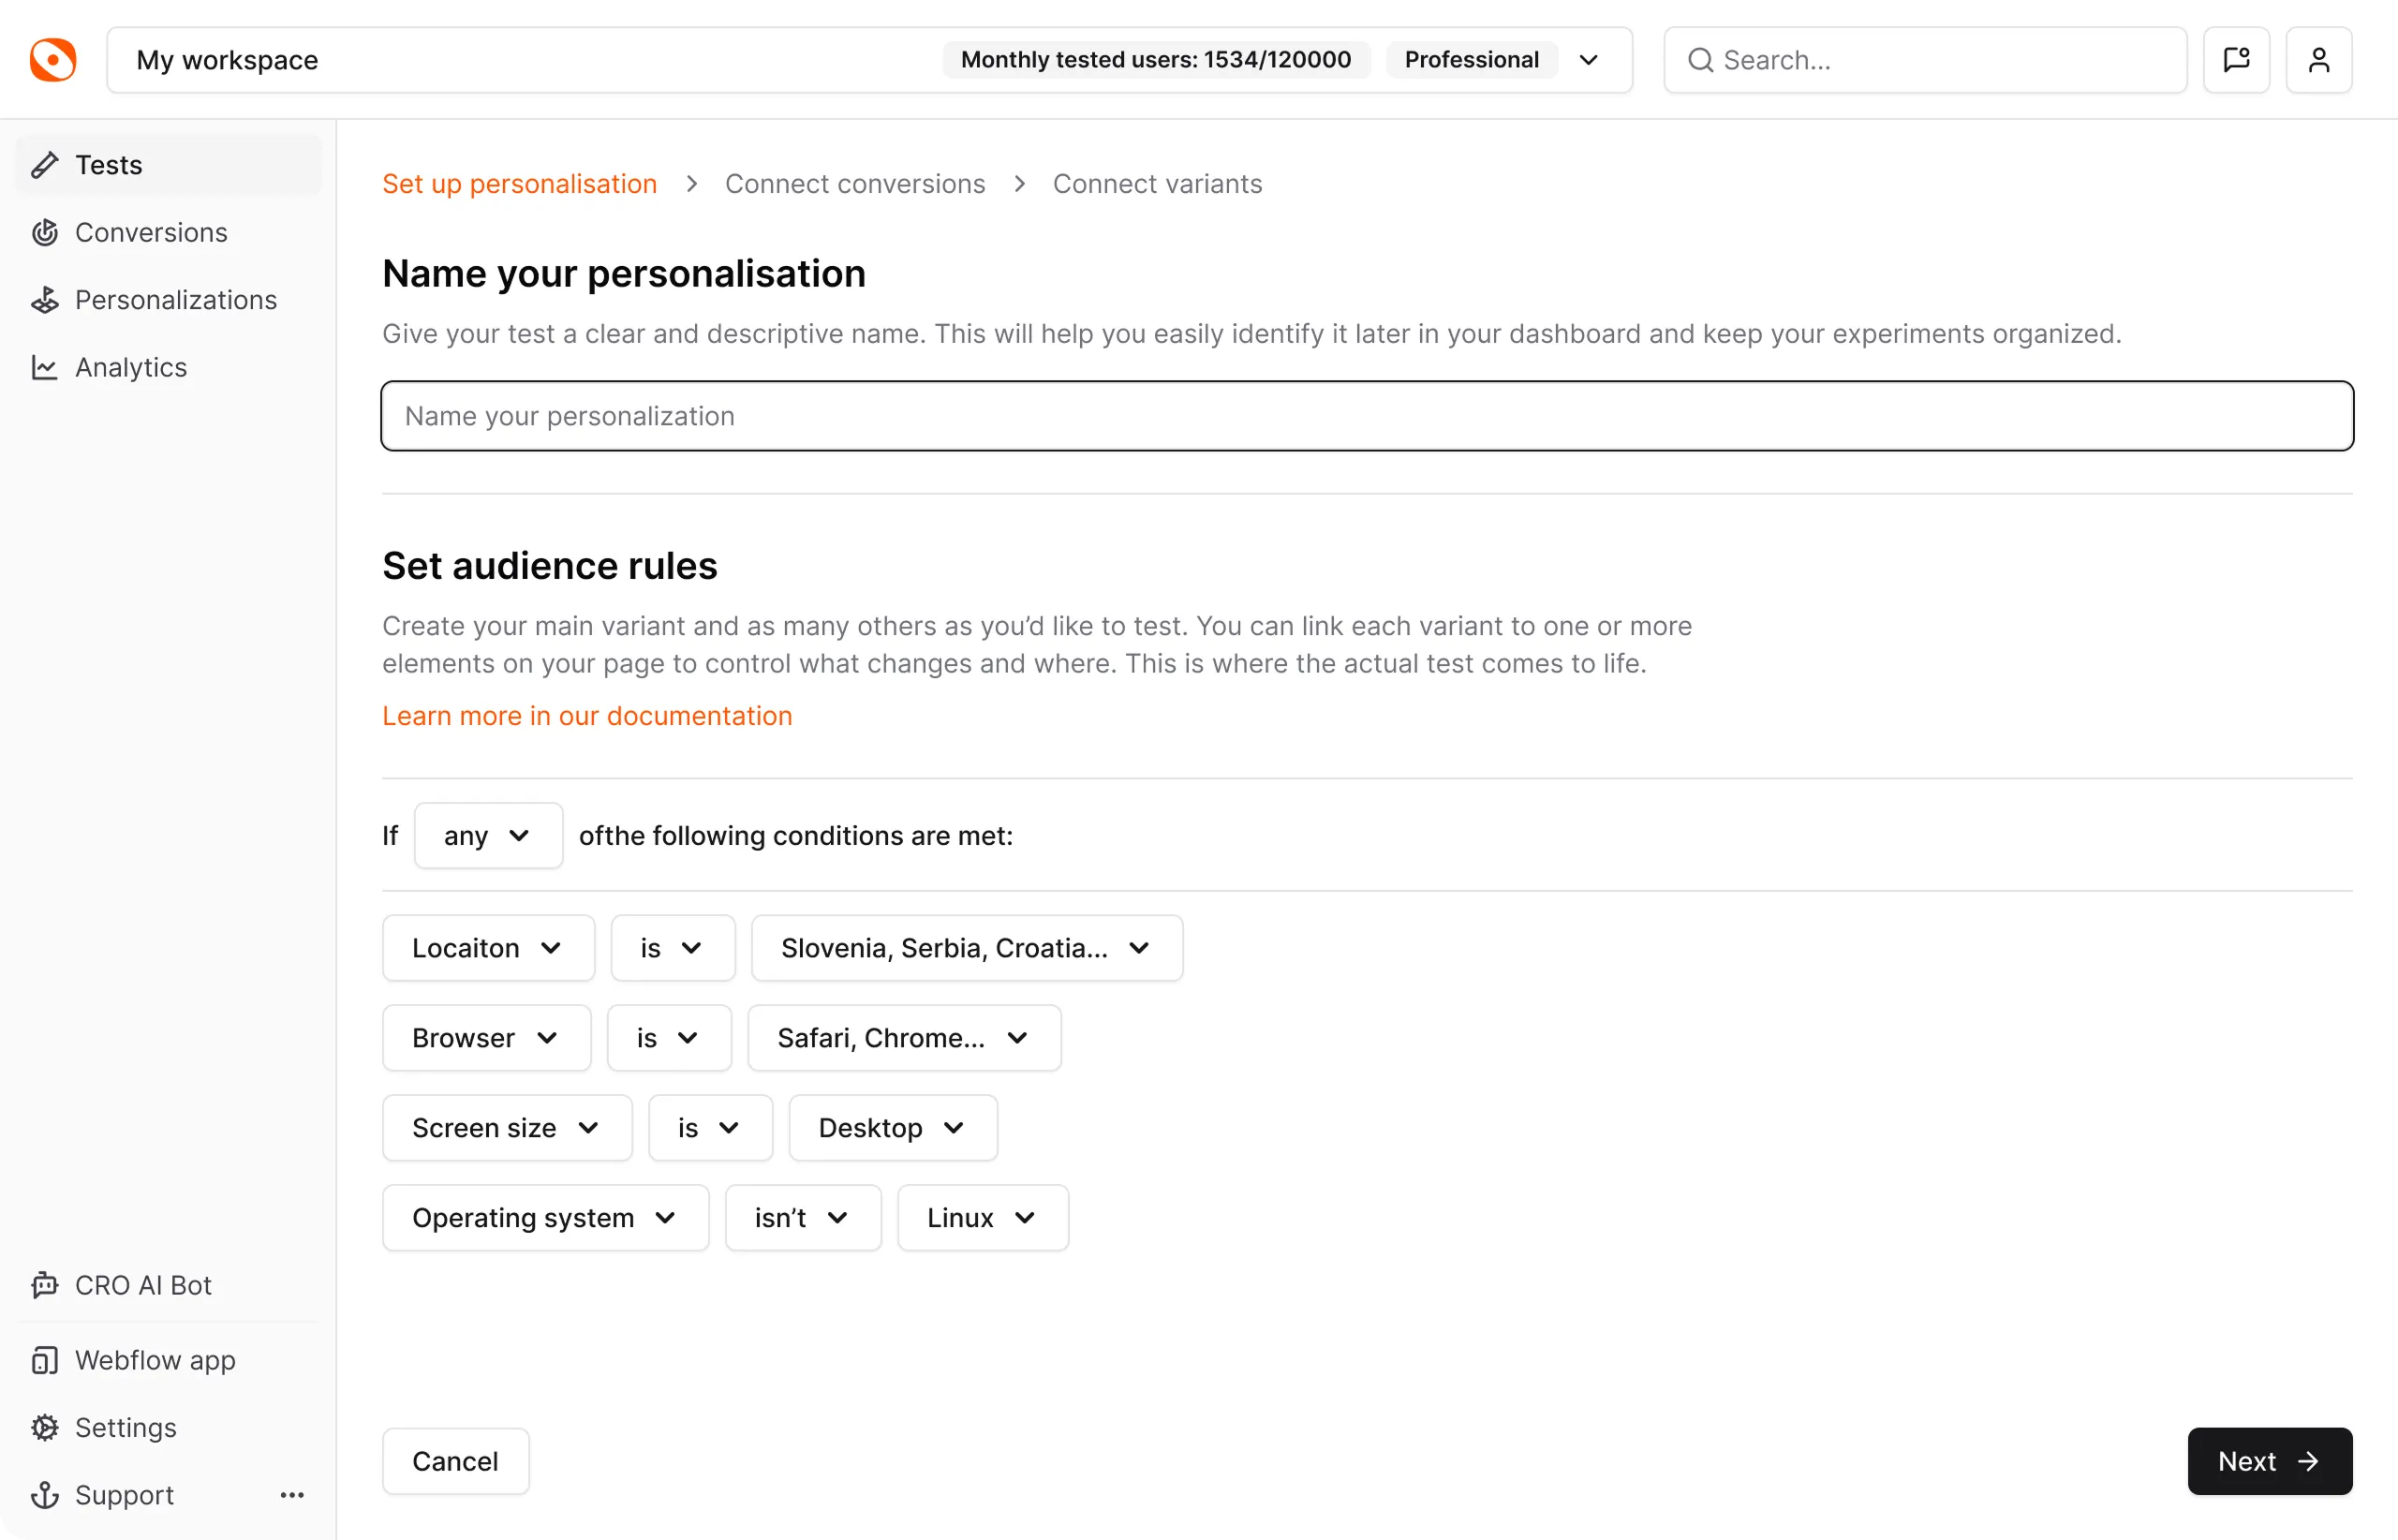Click the Analytics chart icon
2398x1540 pixels.
coord(45,368)
